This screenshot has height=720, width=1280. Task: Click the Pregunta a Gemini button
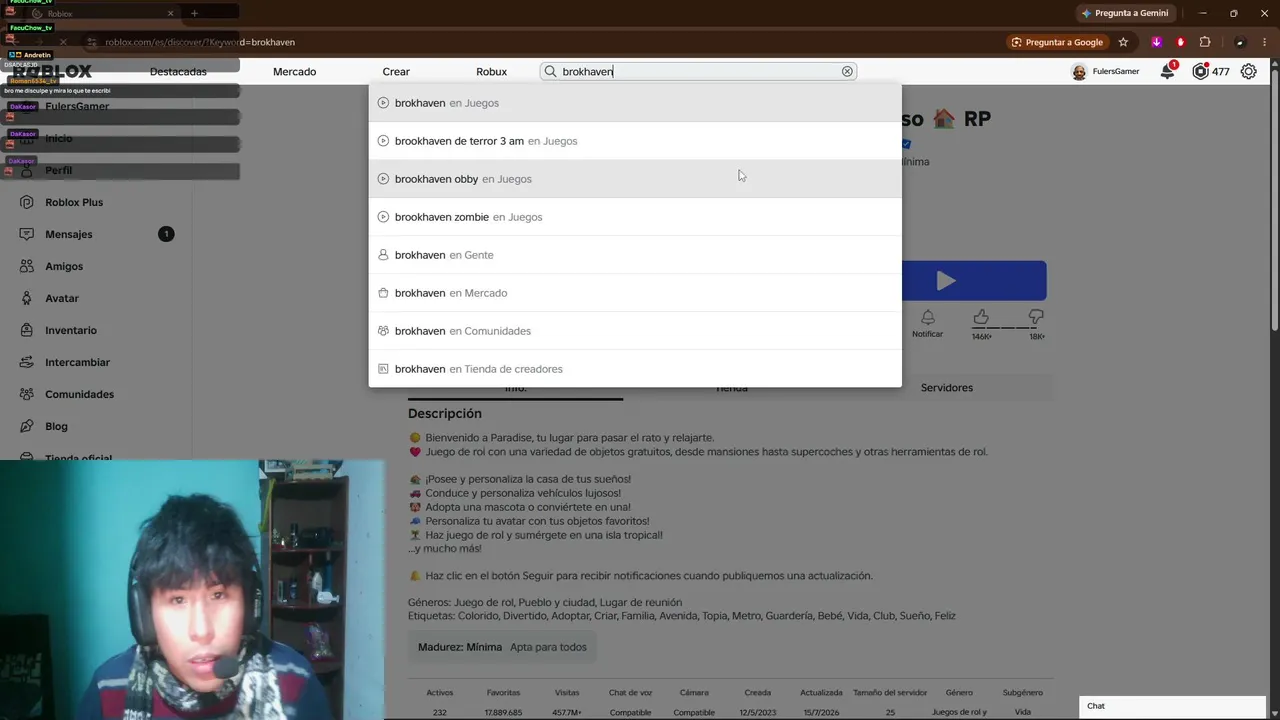pyautogui.click(x=1125, y=13)
